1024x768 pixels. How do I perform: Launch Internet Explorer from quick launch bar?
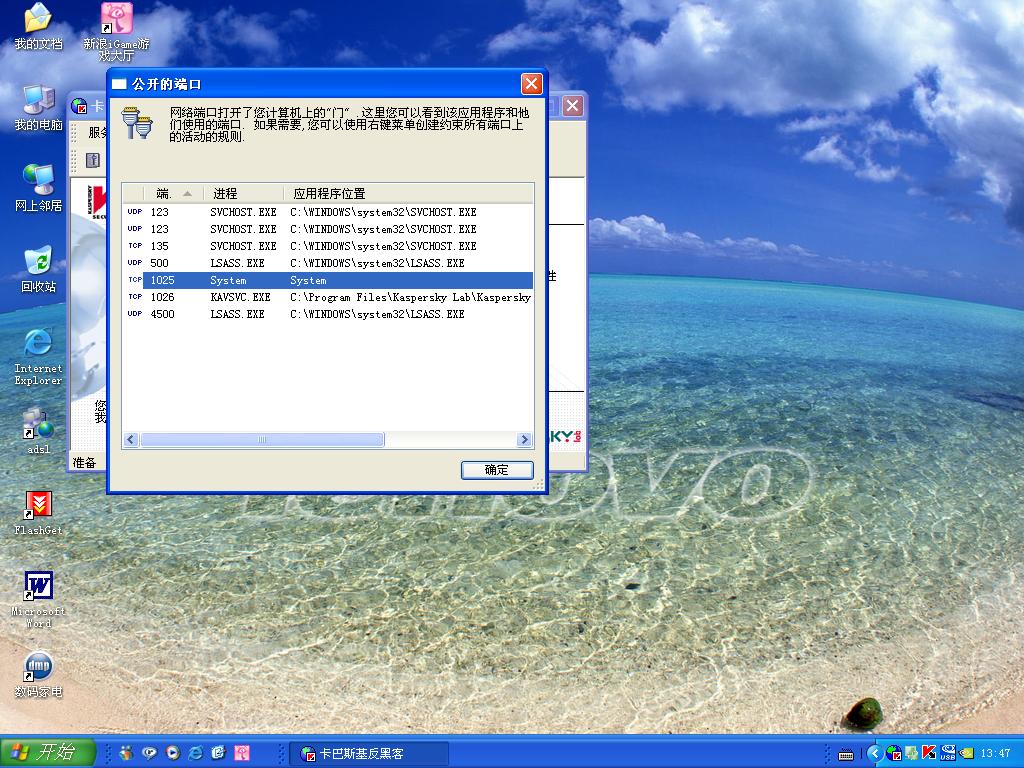(195, 753)
